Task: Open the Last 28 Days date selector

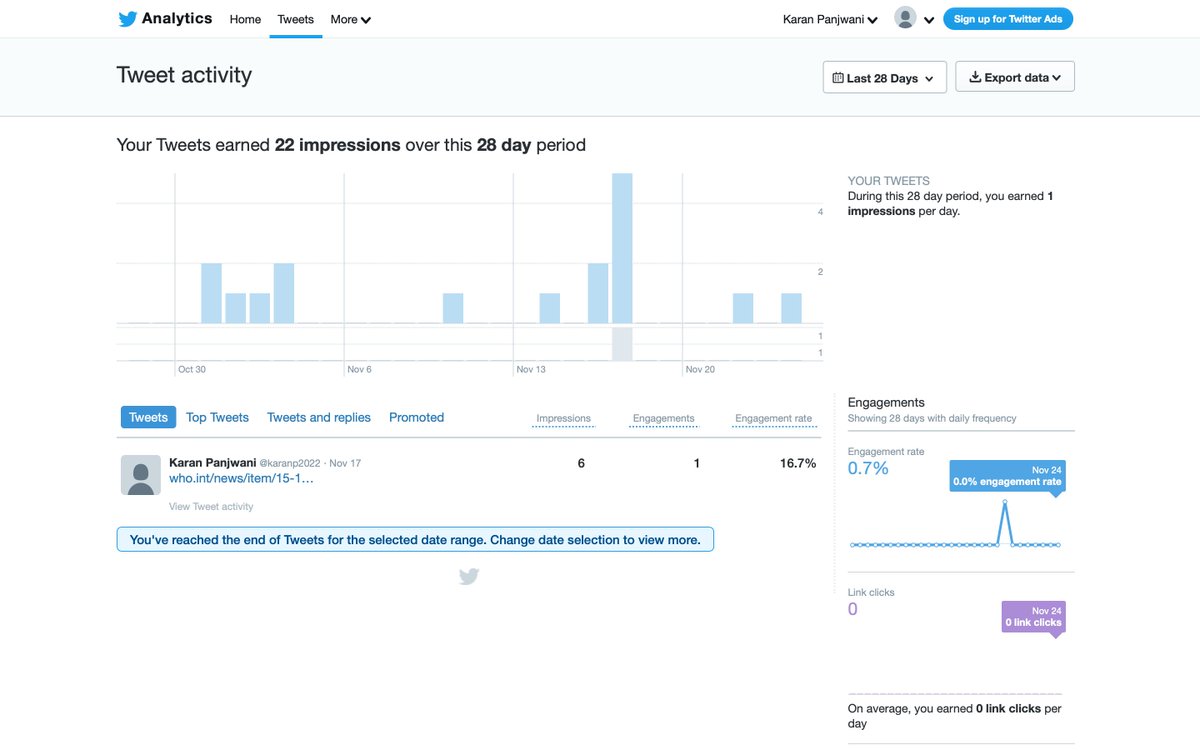Action: 885,78
